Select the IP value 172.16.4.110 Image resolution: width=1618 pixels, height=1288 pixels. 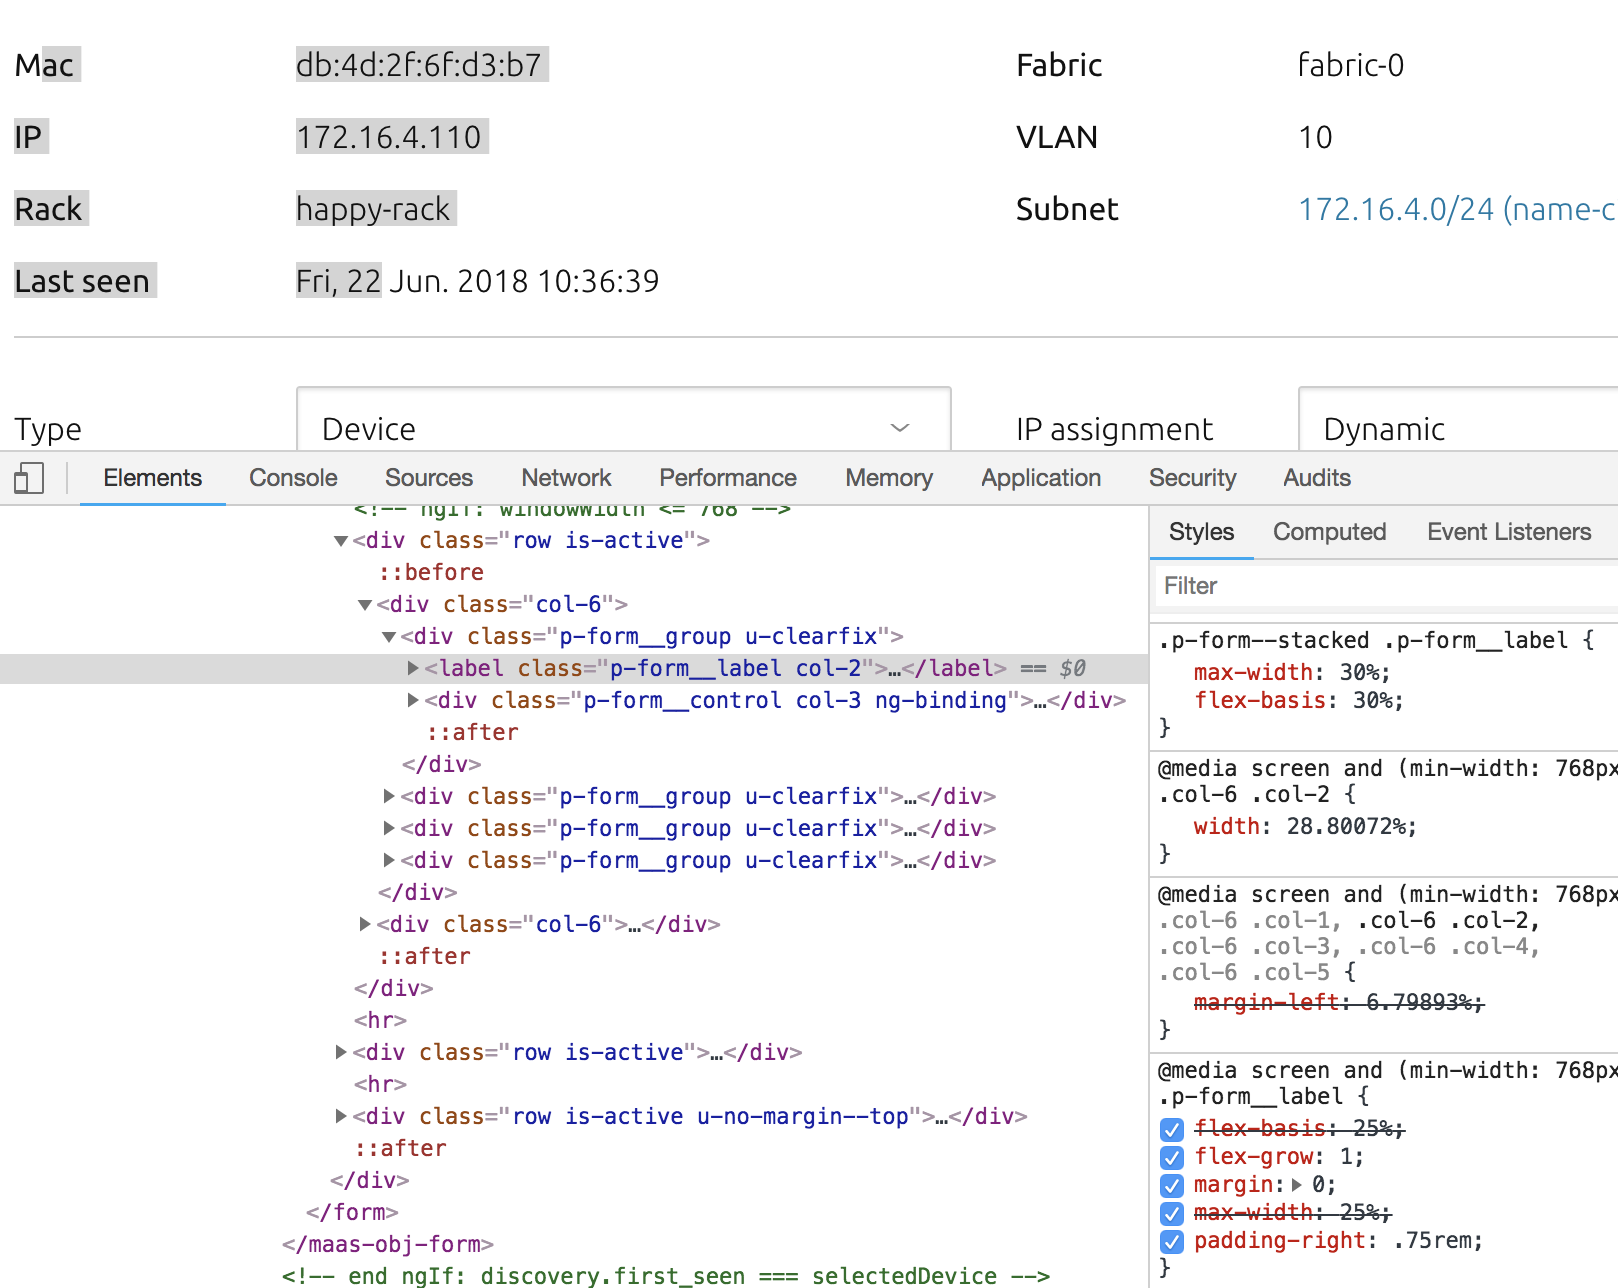click(x=389, y=137)
